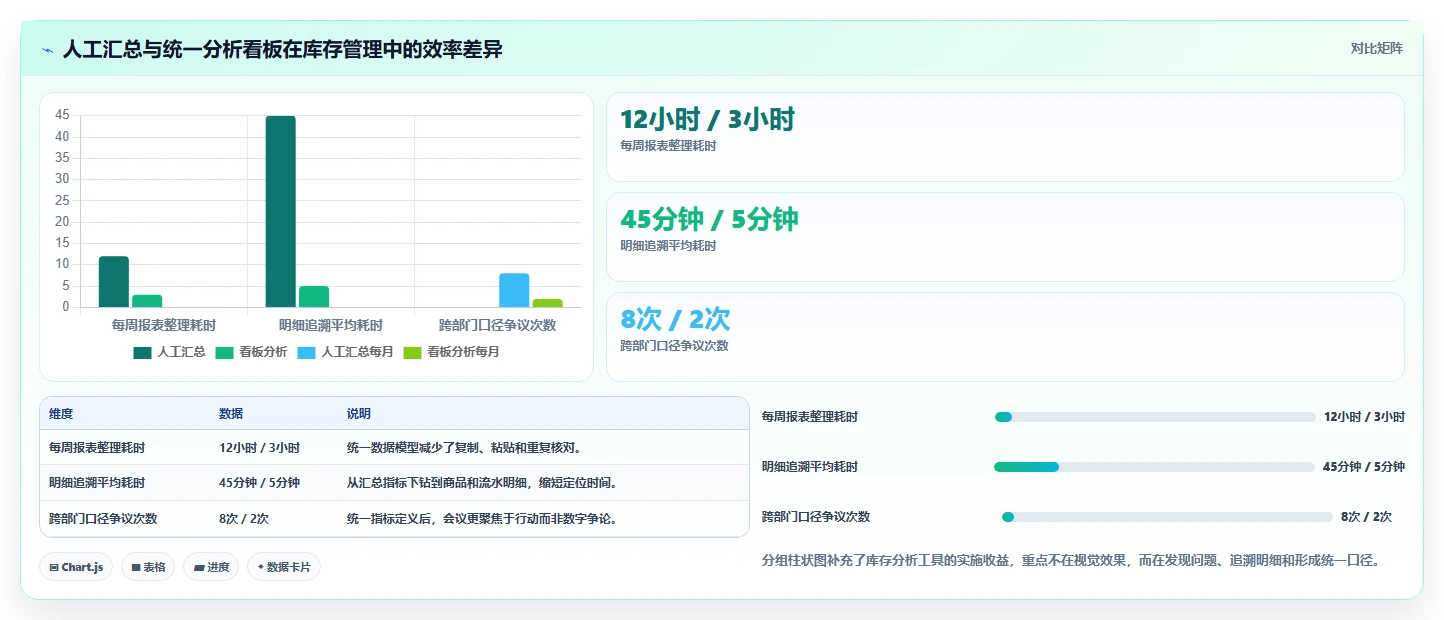
Task: Click table cell 45分钟 / 5分钟
Action: point(259,483)
